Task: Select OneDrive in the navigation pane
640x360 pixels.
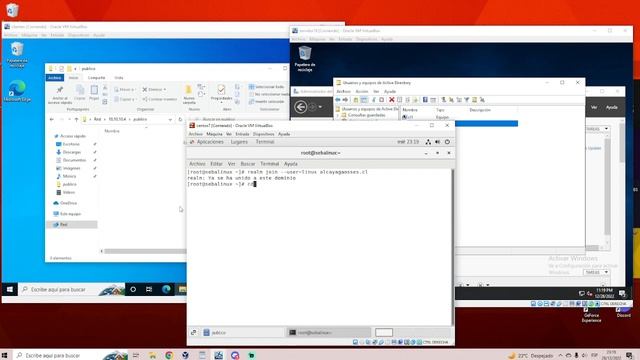Action: point(65,203)
